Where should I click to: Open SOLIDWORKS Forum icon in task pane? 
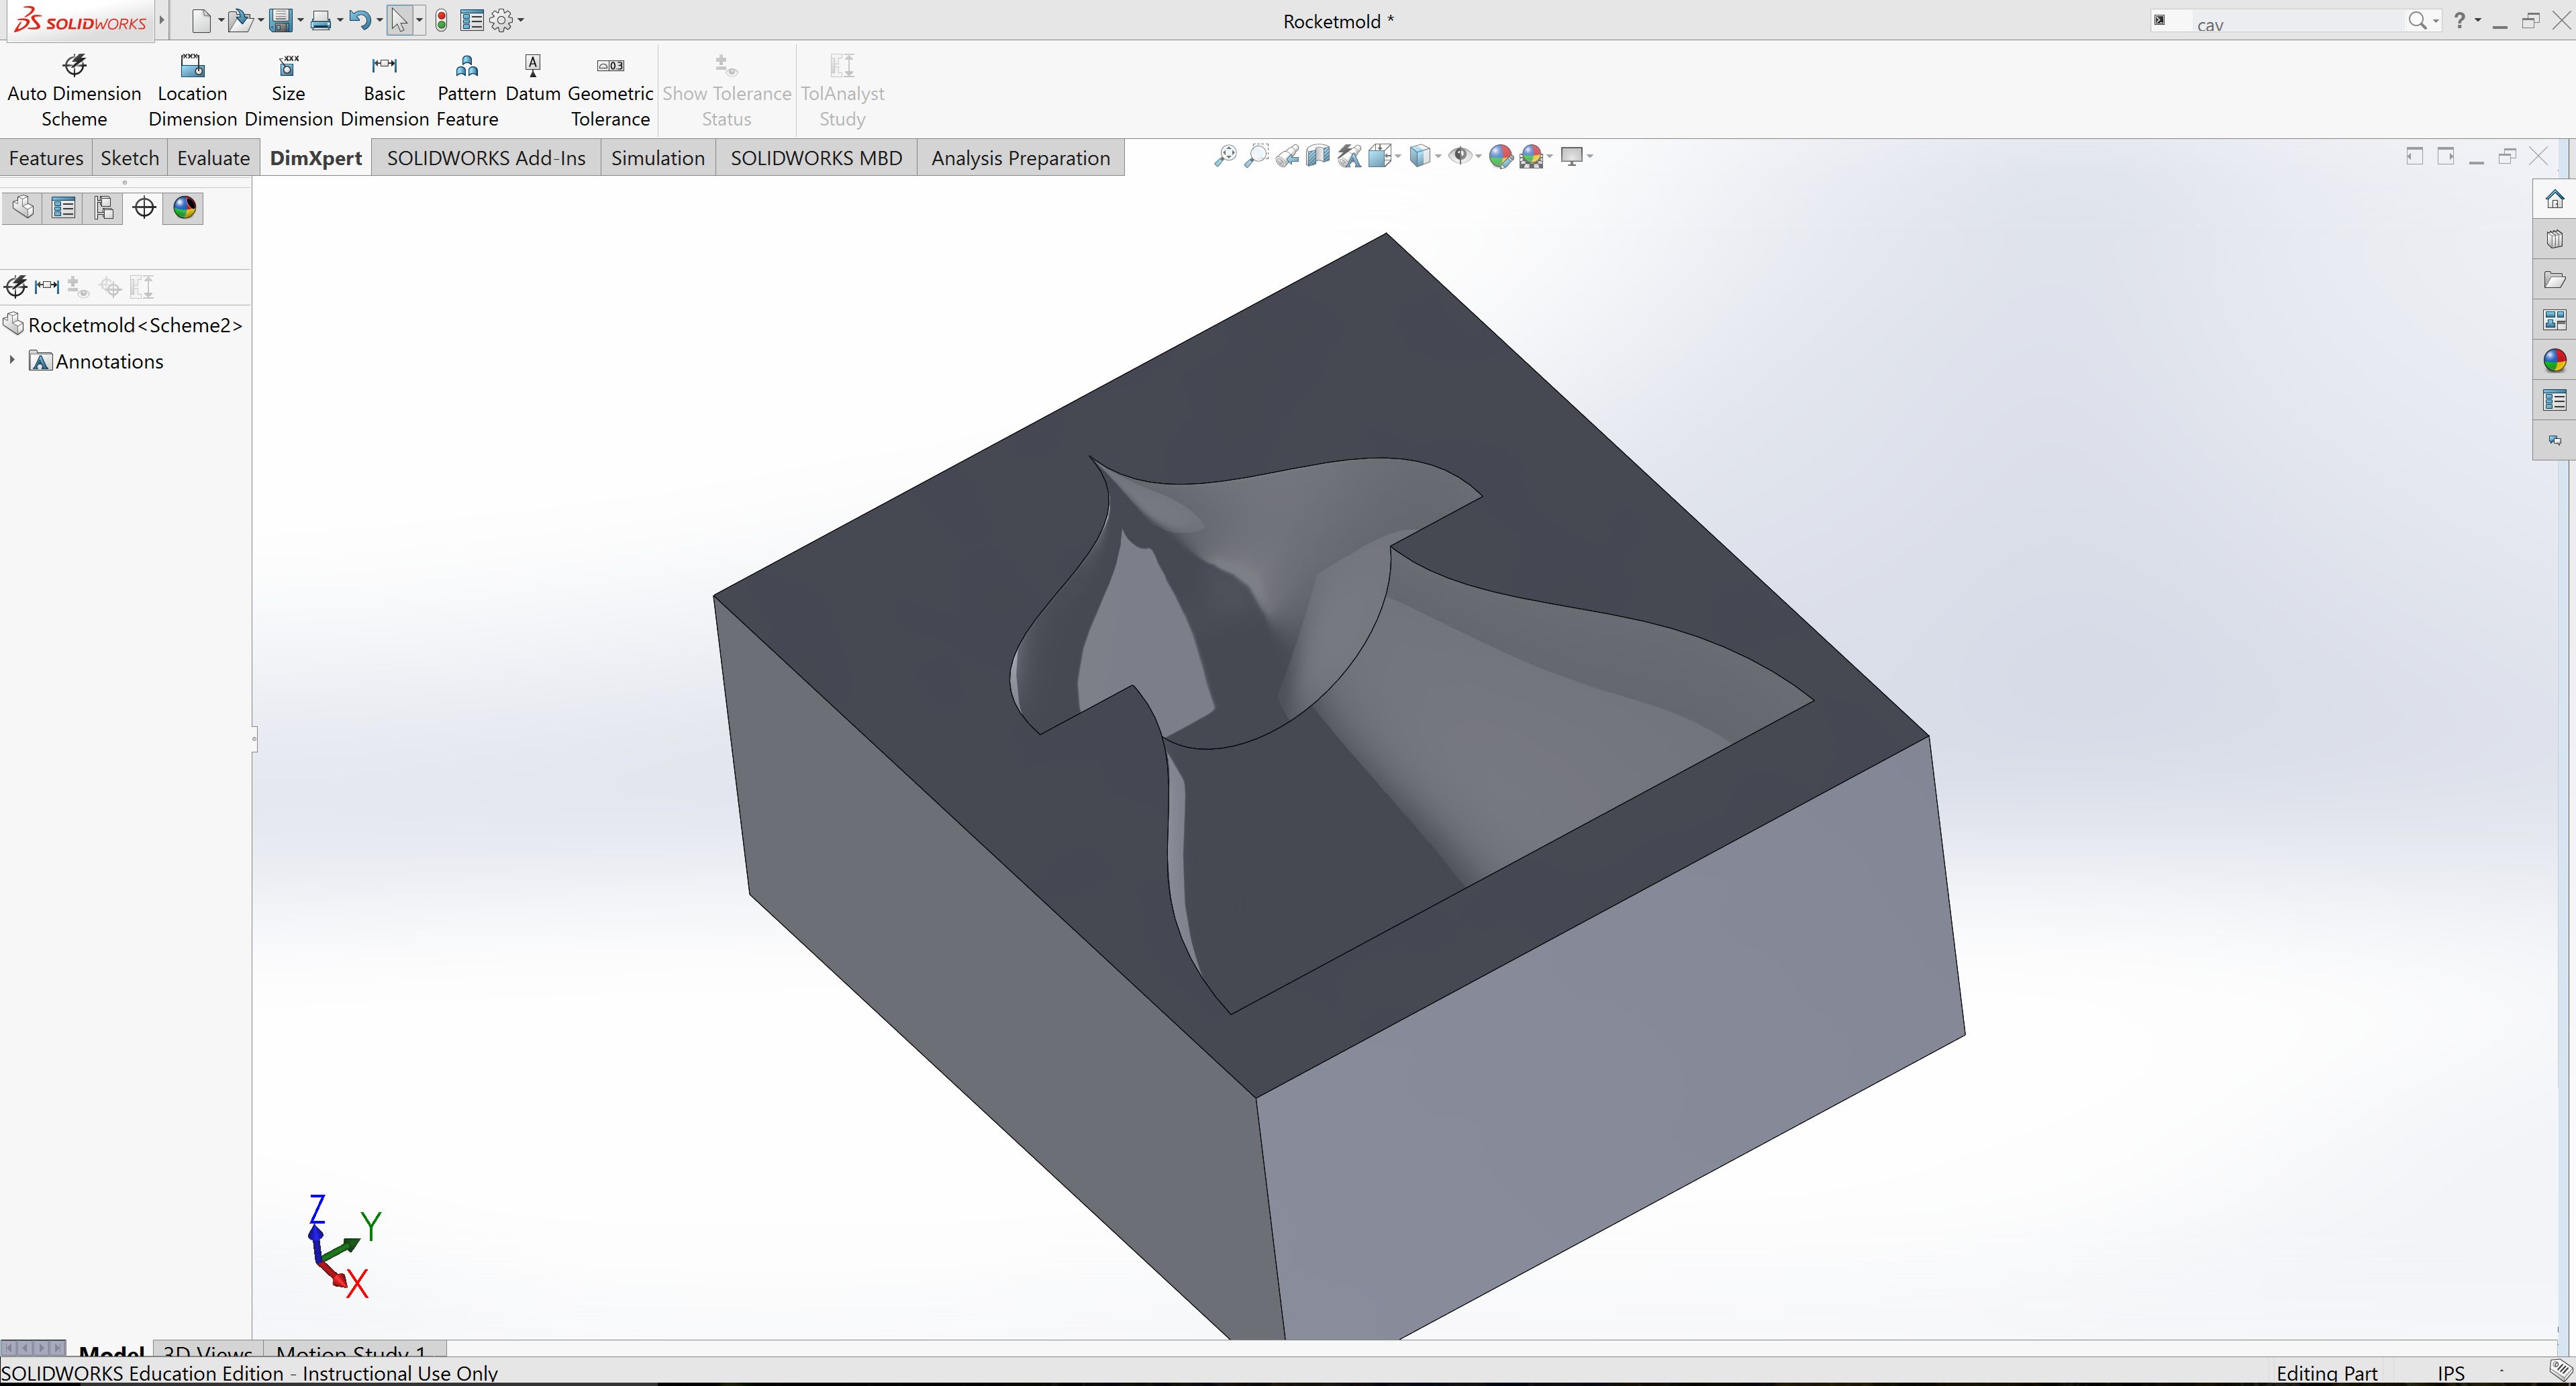[2554, 441]
